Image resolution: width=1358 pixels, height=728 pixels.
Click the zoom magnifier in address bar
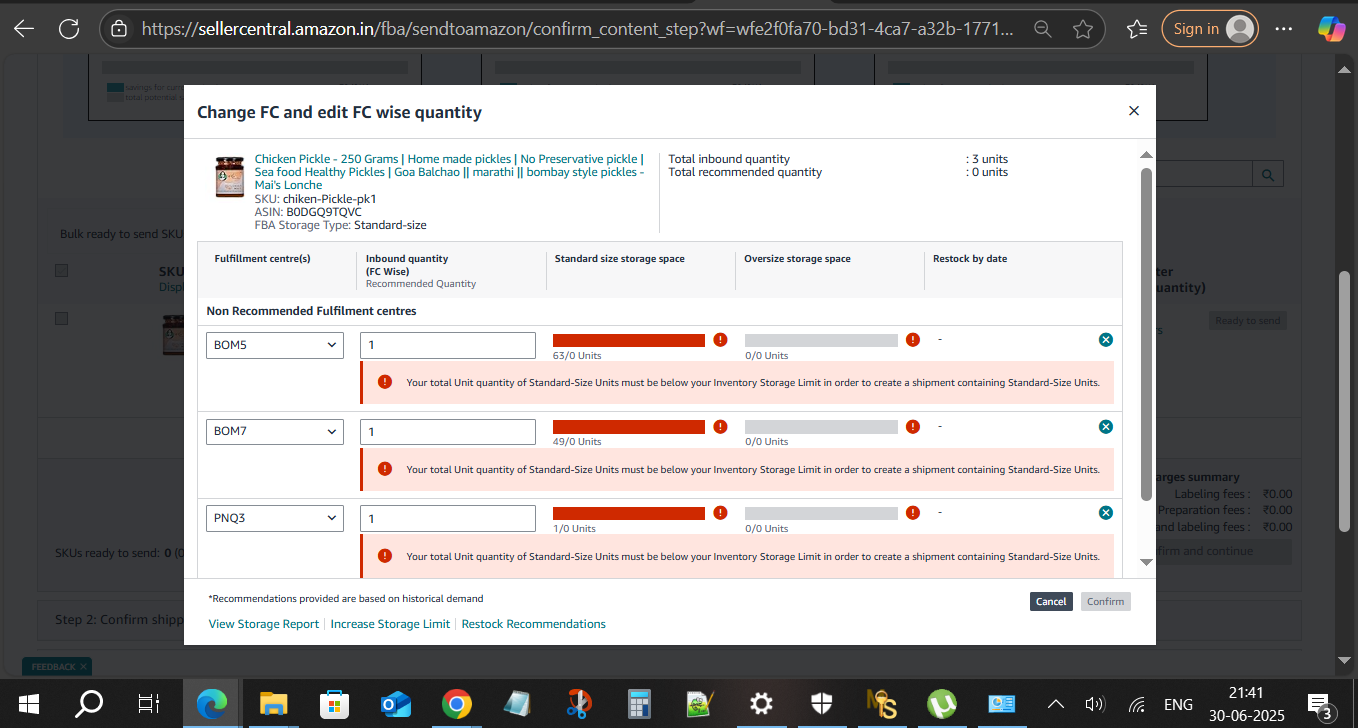pyautogui.click(x=1043, y=29)
